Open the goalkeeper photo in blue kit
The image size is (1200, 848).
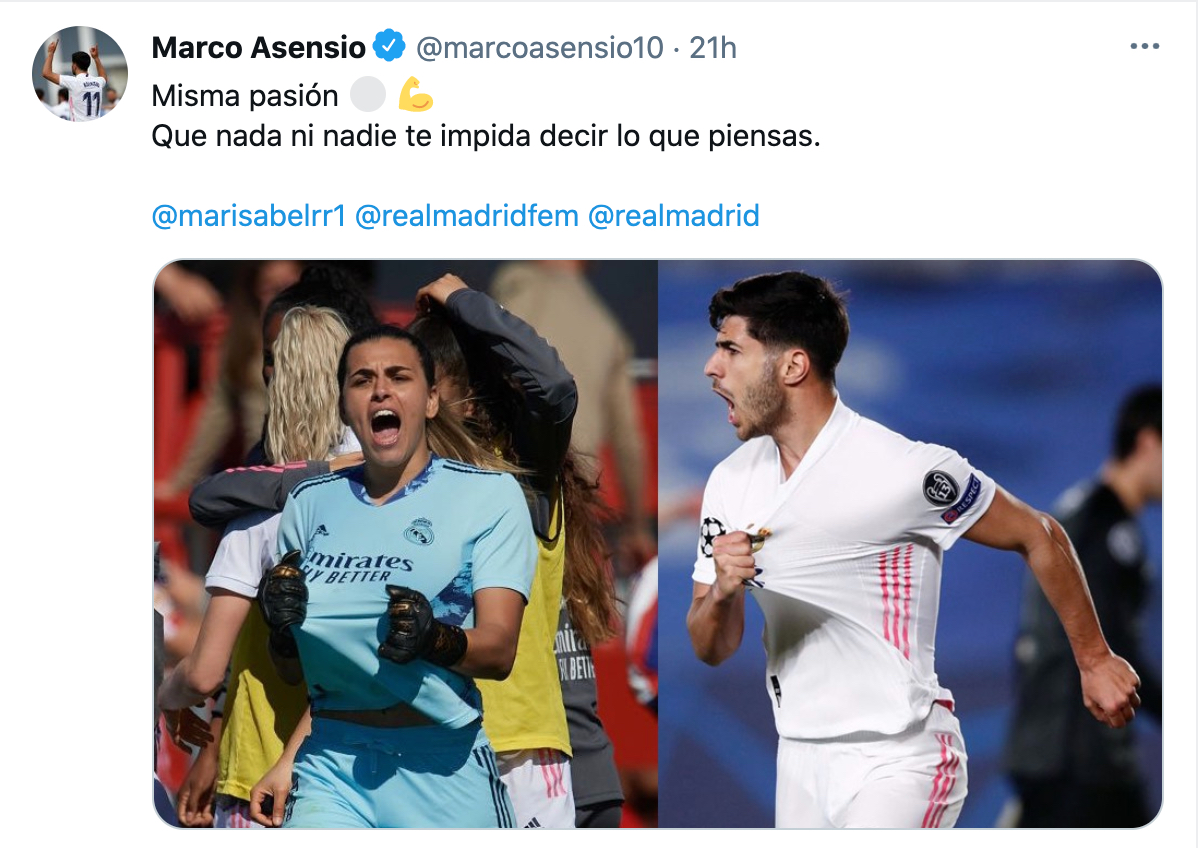click(406, 544)
